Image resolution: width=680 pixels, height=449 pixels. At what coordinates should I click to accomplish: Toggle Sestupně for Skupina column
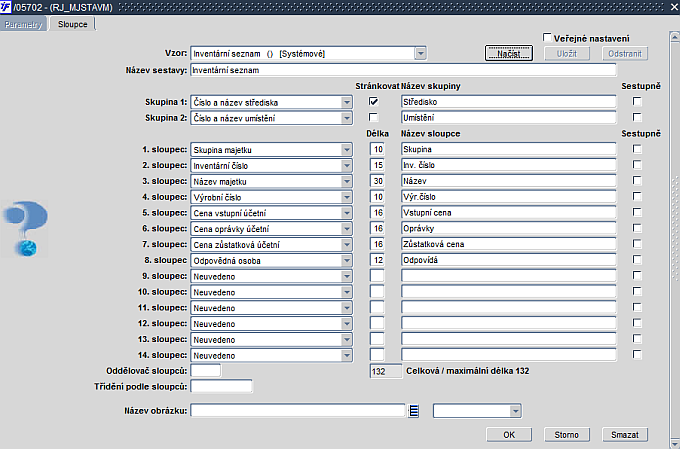coord(637,149)
